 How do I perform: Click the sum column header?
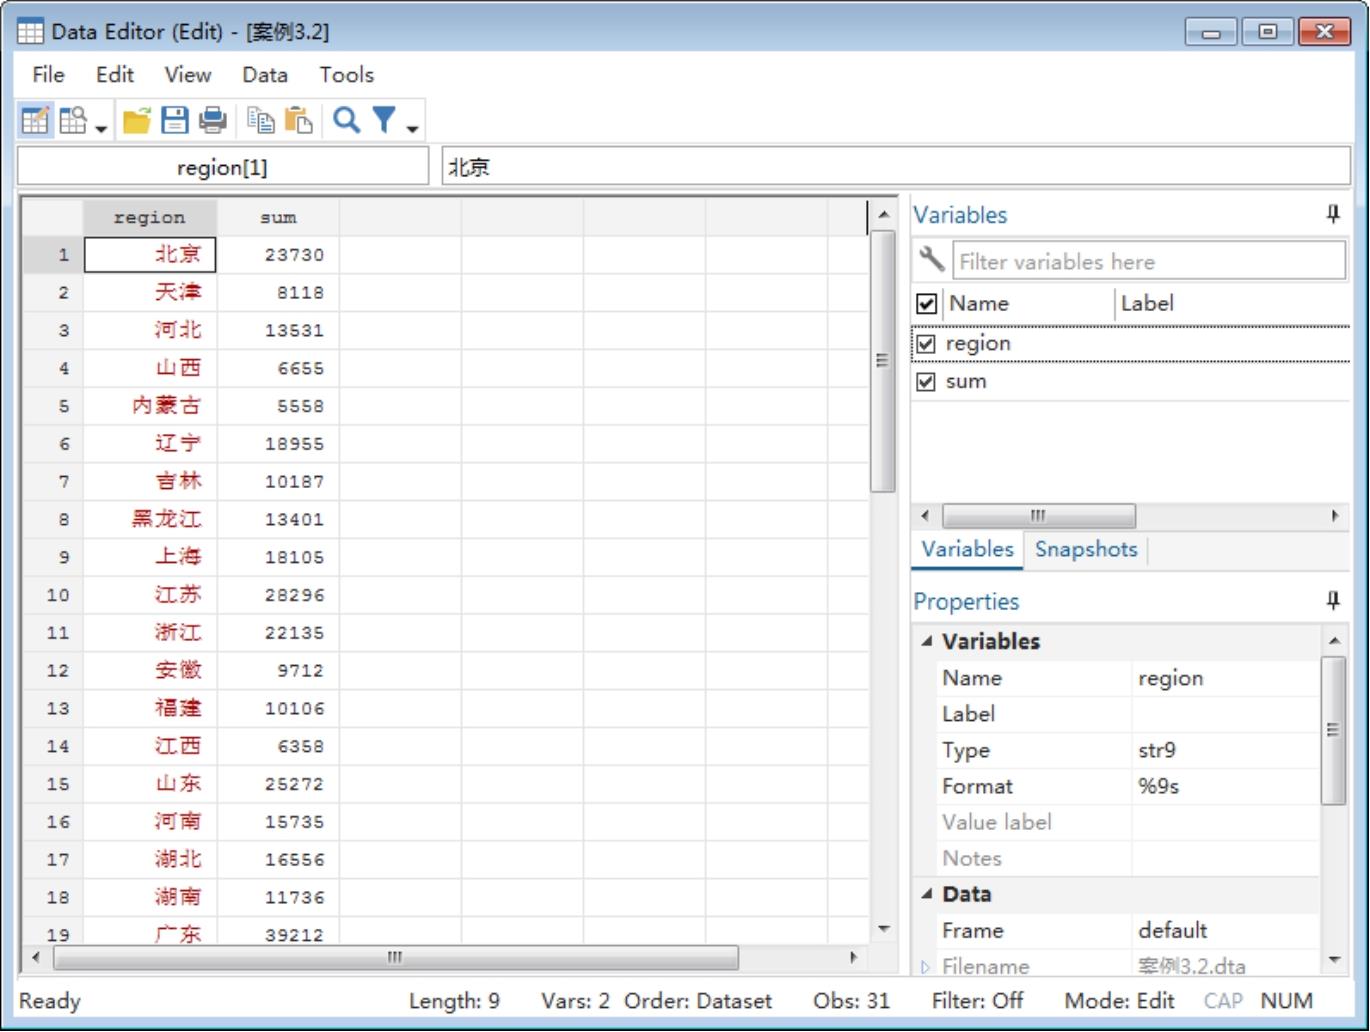(278, 217)
